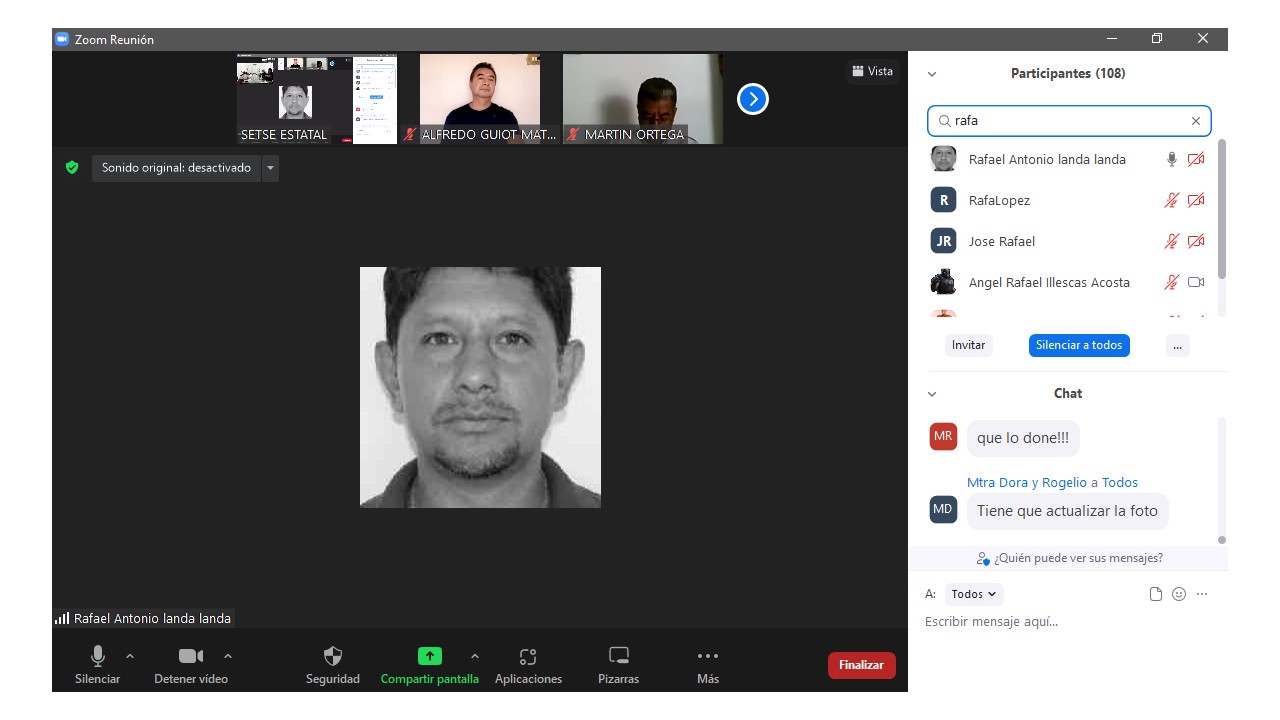Toggle Jose Rafael video icon
1280x720 pixels.
coord(1196,241)
